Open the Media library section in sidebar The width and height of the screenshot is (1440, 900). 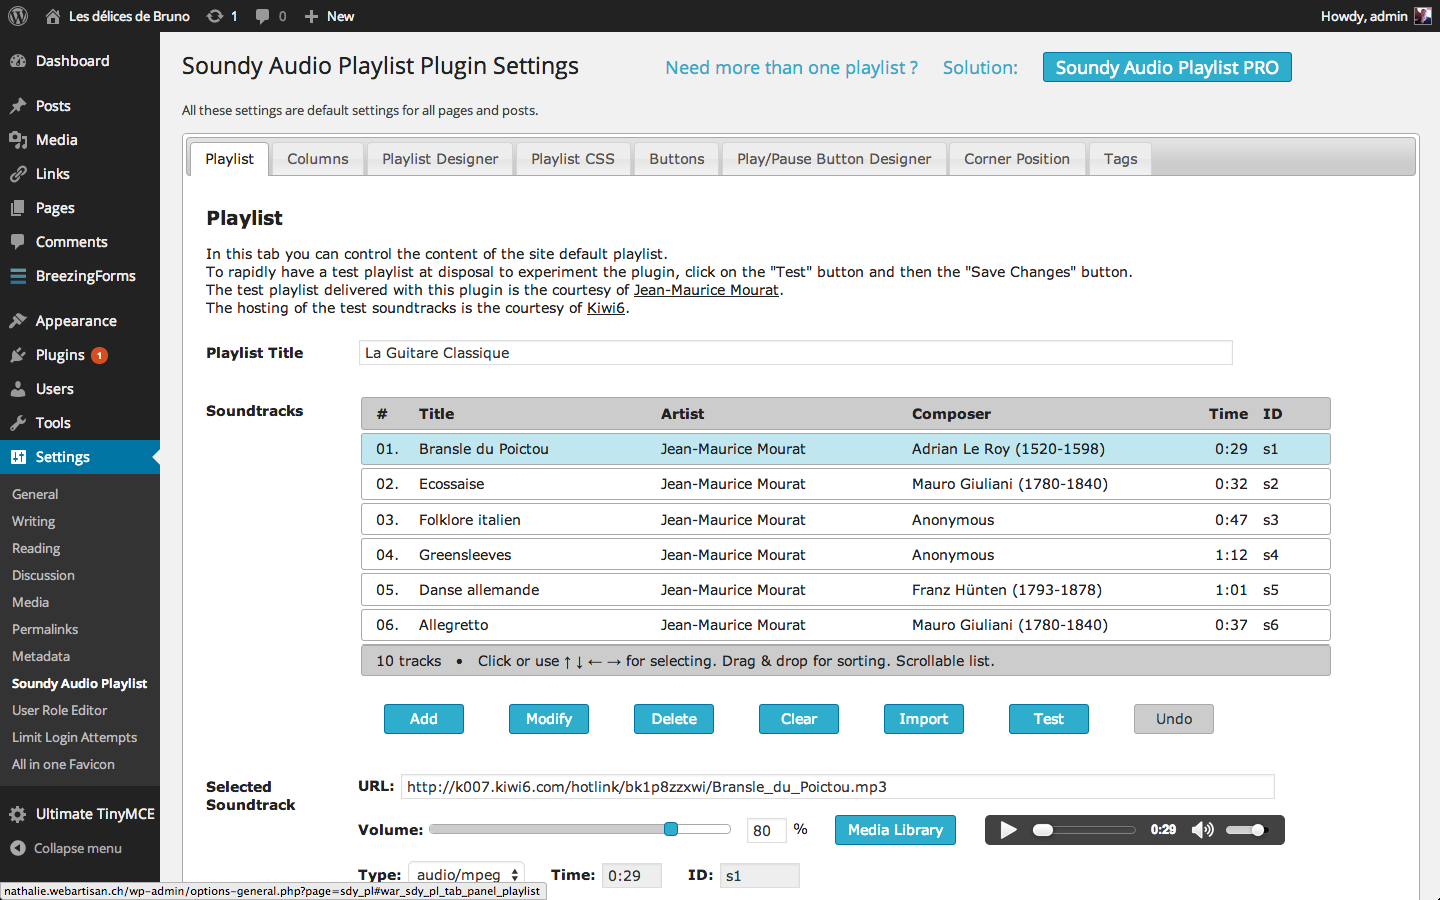[80, 140]
